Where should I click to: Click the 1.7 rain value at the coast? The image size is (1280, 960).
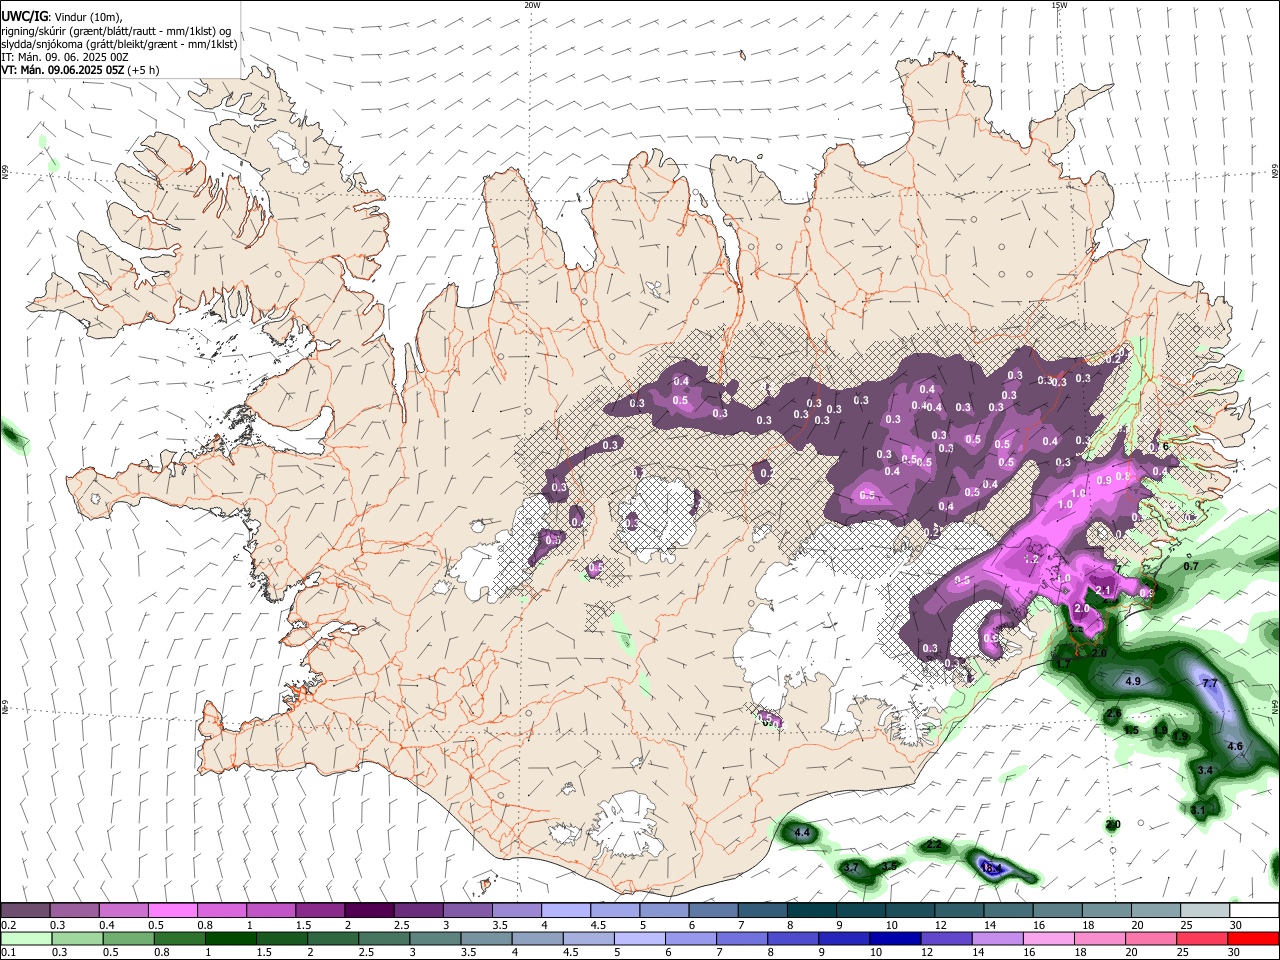click(1063, 663)
